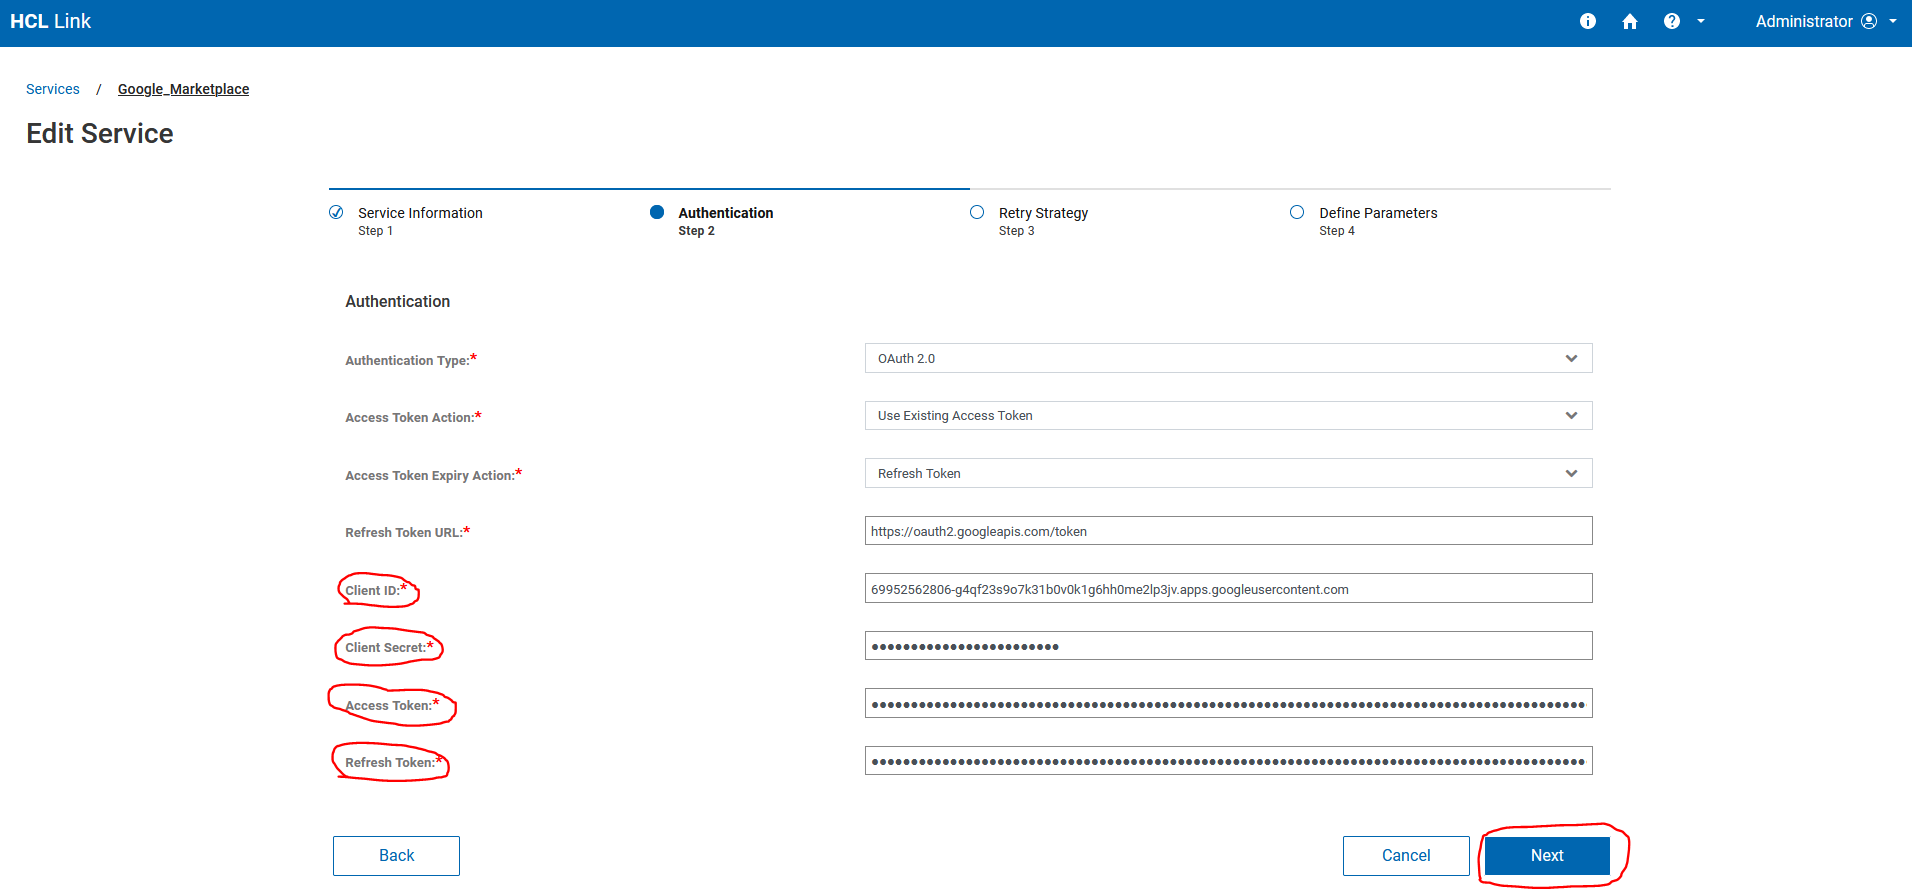Click the Authentication Type label
1912x889 pixels.
(x=411, y=360)
